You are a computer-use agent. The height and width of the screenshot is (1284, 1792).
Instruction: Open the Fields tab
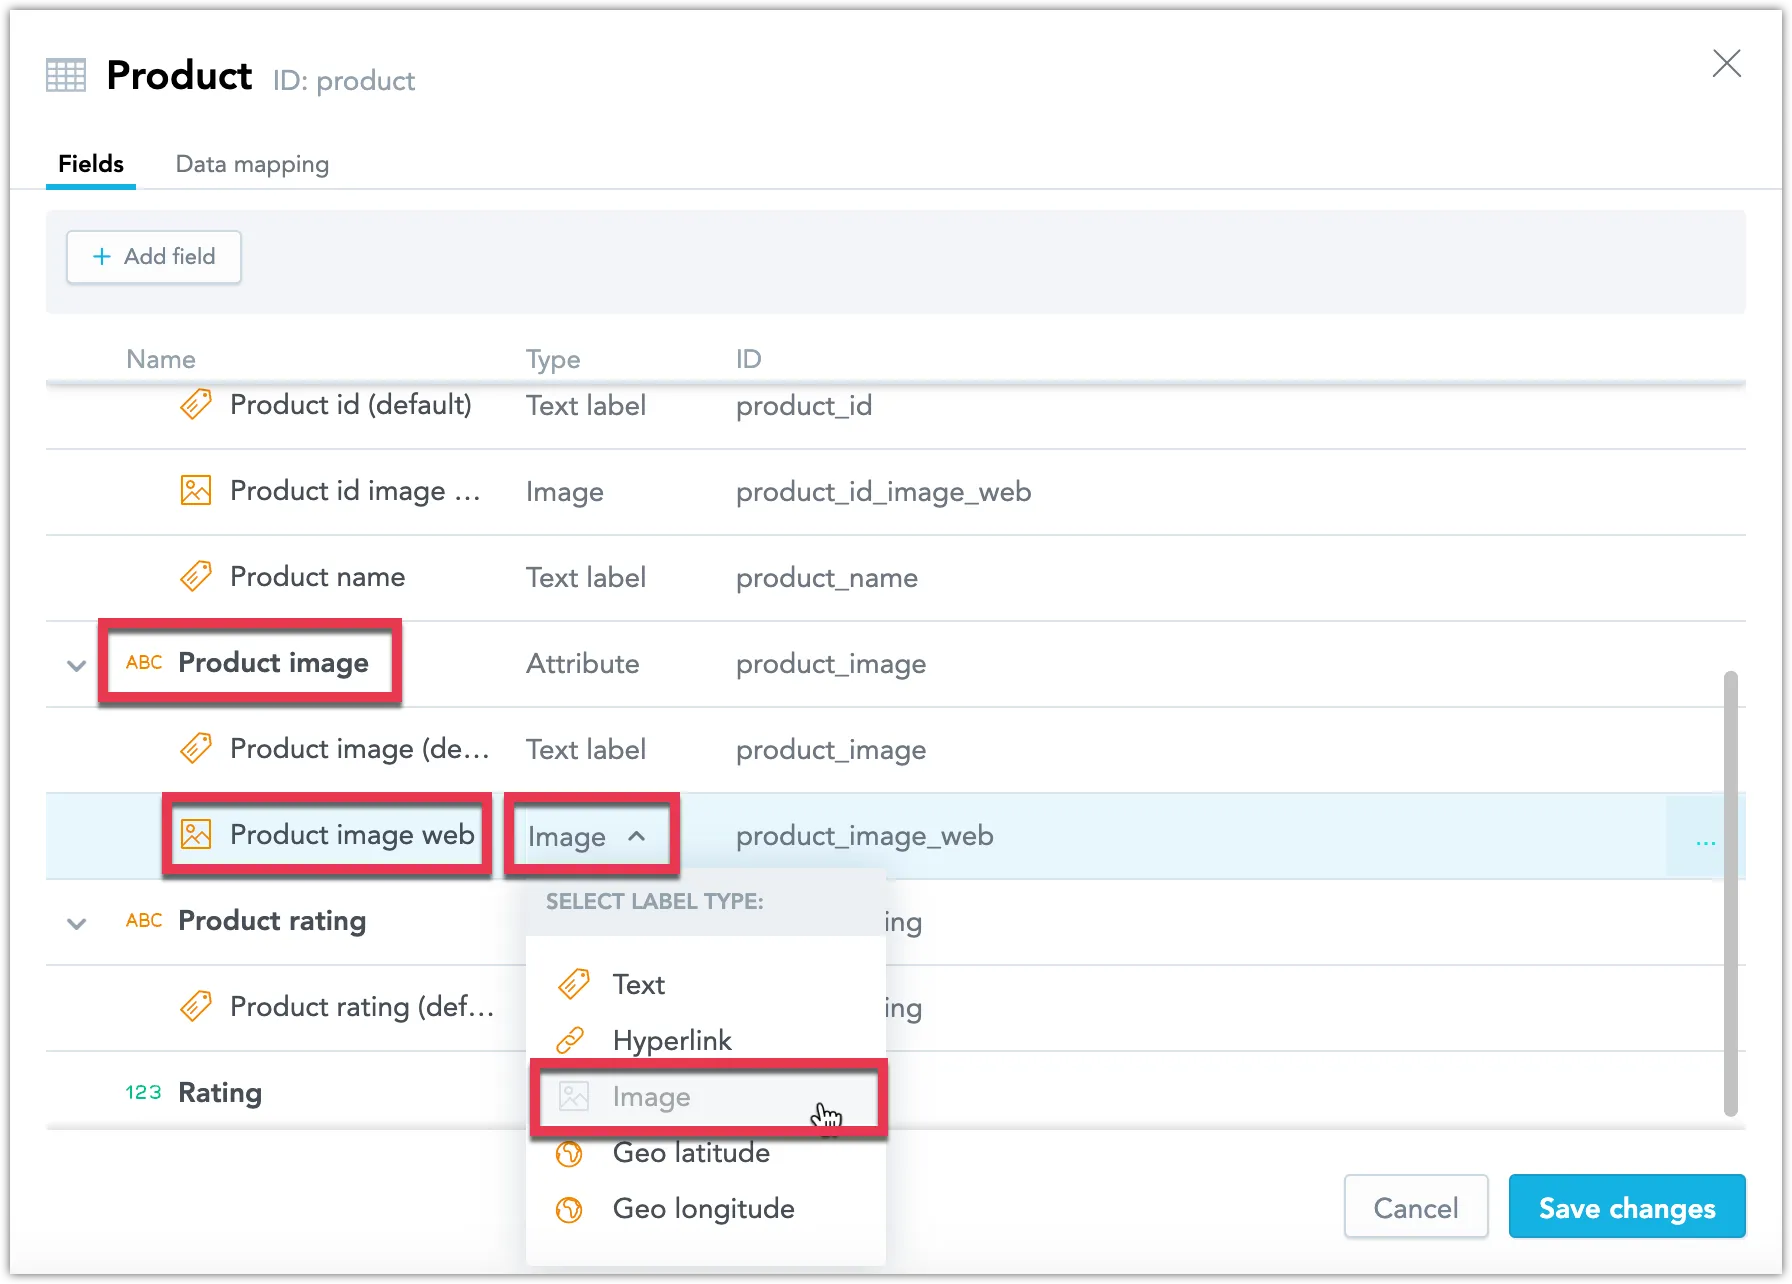pos(91,164)
